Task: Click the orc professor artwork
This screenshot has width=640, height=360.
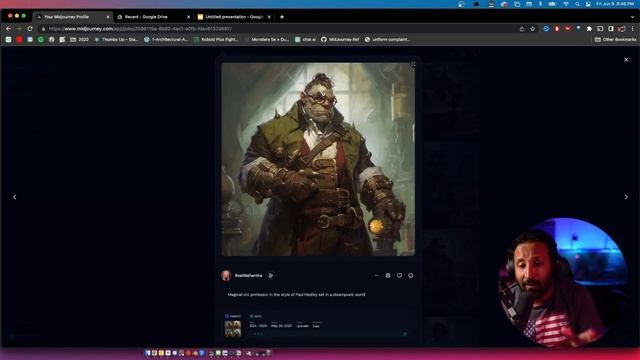Action: (x=318, y=159)
